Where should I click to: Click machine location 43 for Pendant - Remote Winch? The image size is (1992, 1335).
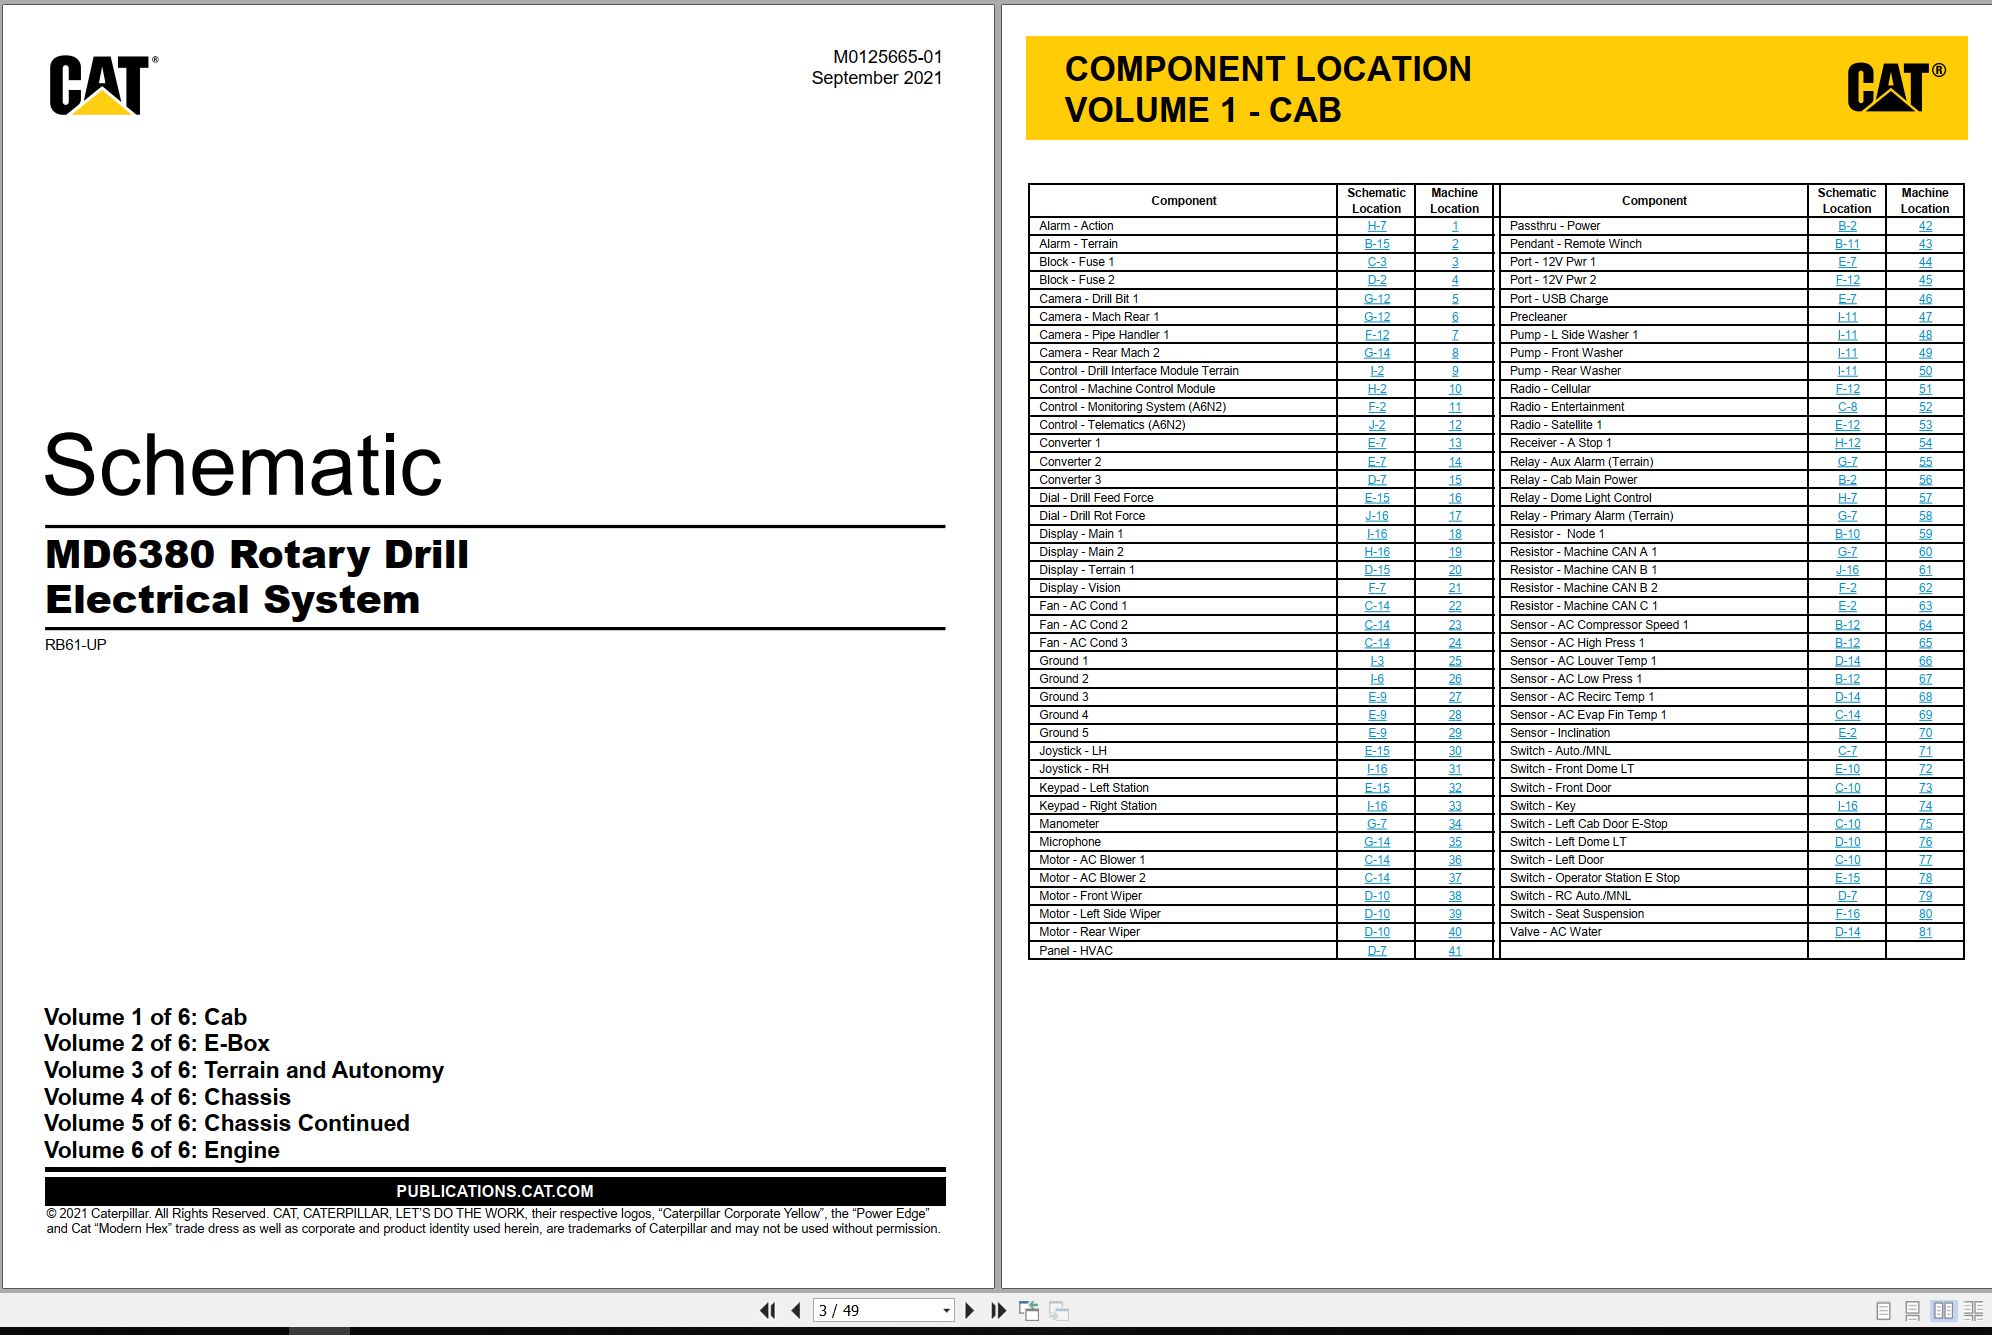[x=1925, y=244]
